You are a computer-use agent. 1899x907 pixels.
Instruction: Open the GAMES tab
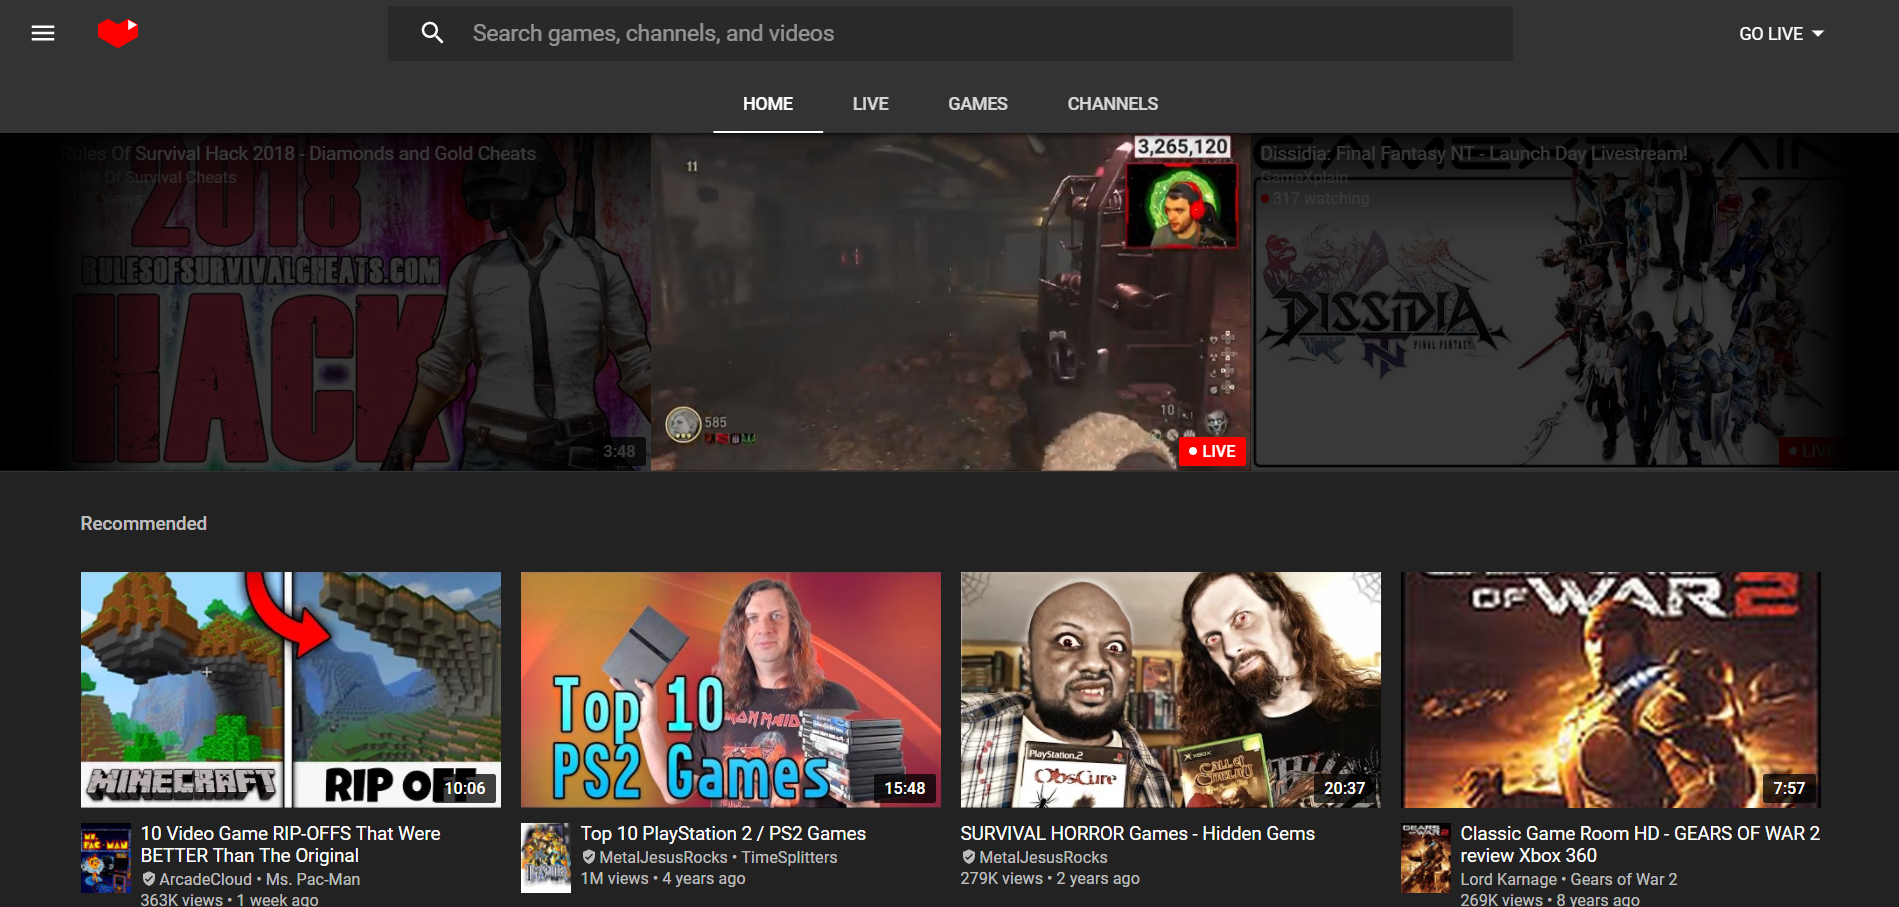click(977, 104)
